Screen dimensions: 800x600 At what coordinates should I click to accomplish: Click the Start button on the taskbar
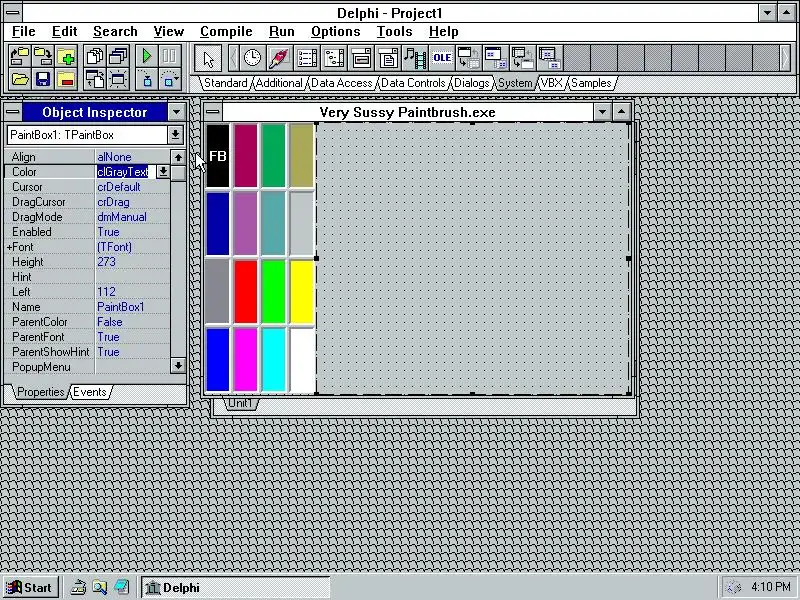coord(30,588)
